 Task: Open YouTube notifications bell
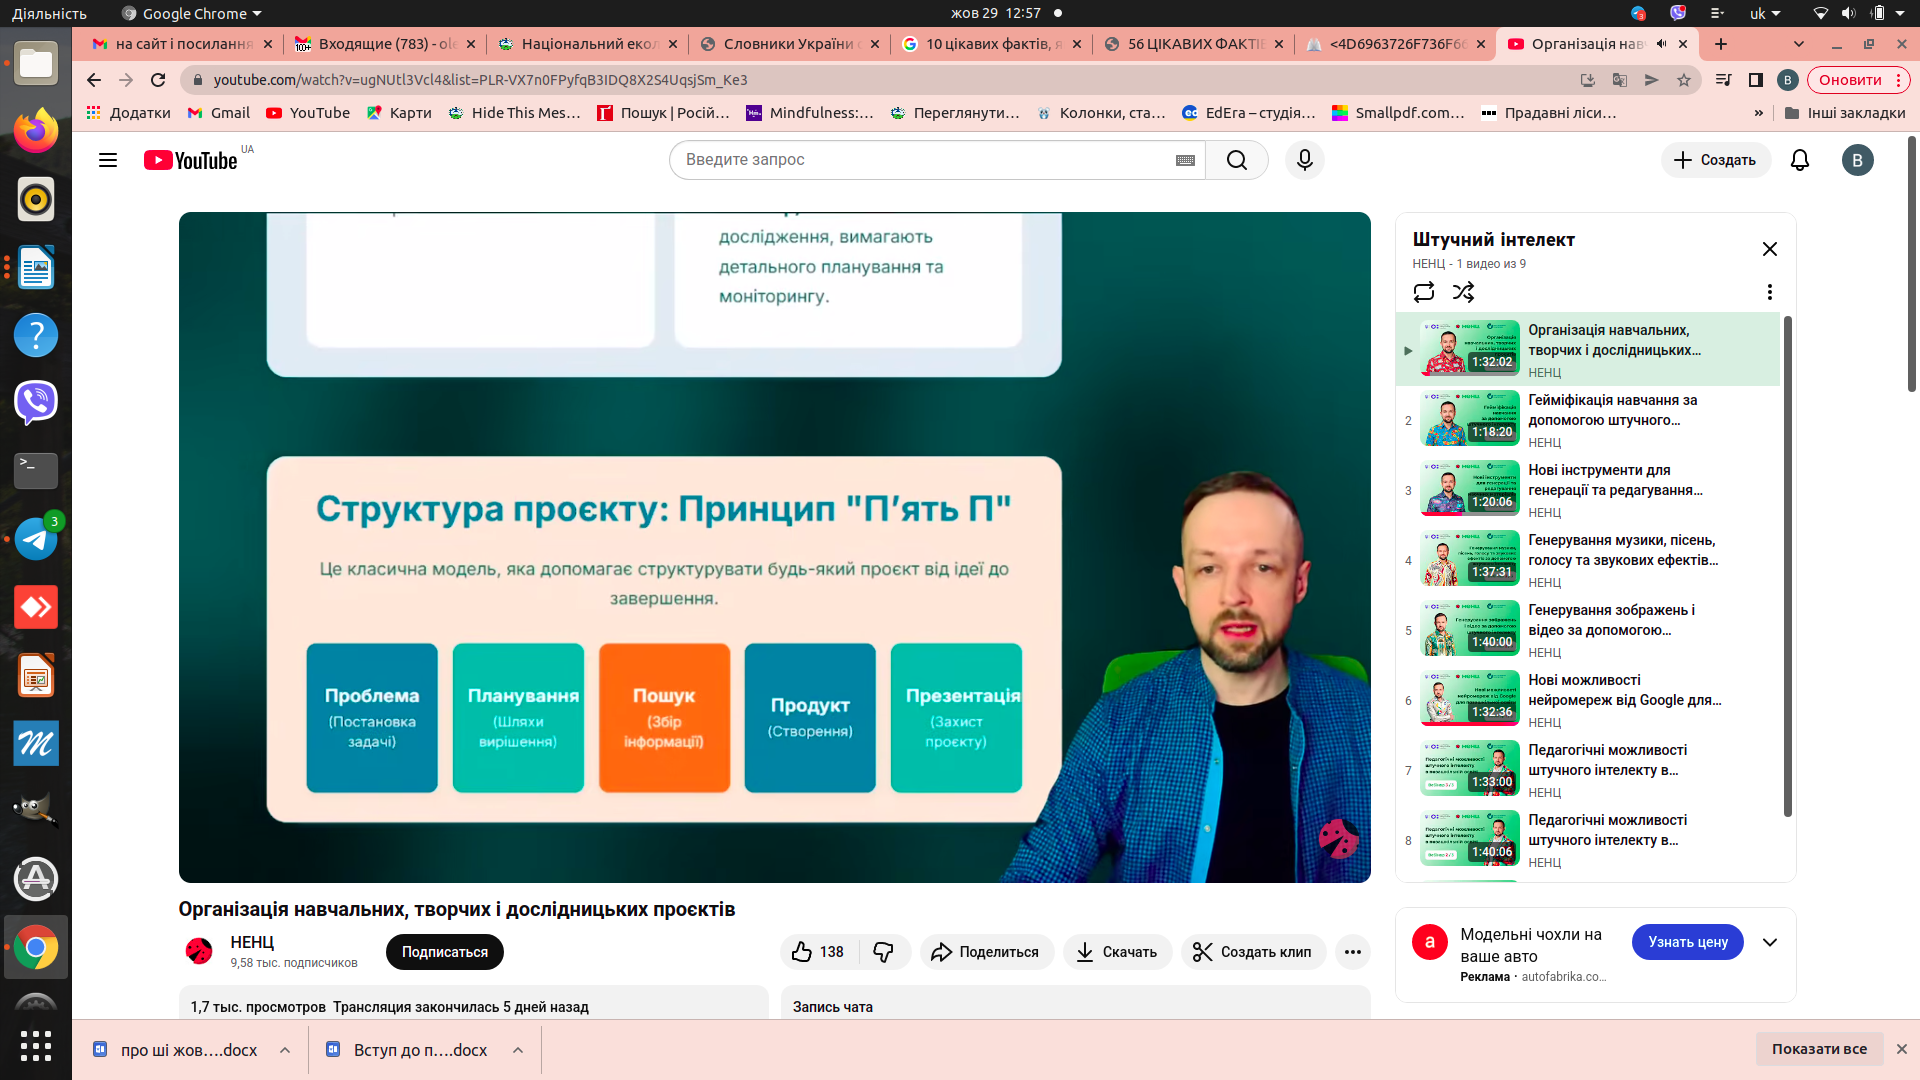(1800, 160)
